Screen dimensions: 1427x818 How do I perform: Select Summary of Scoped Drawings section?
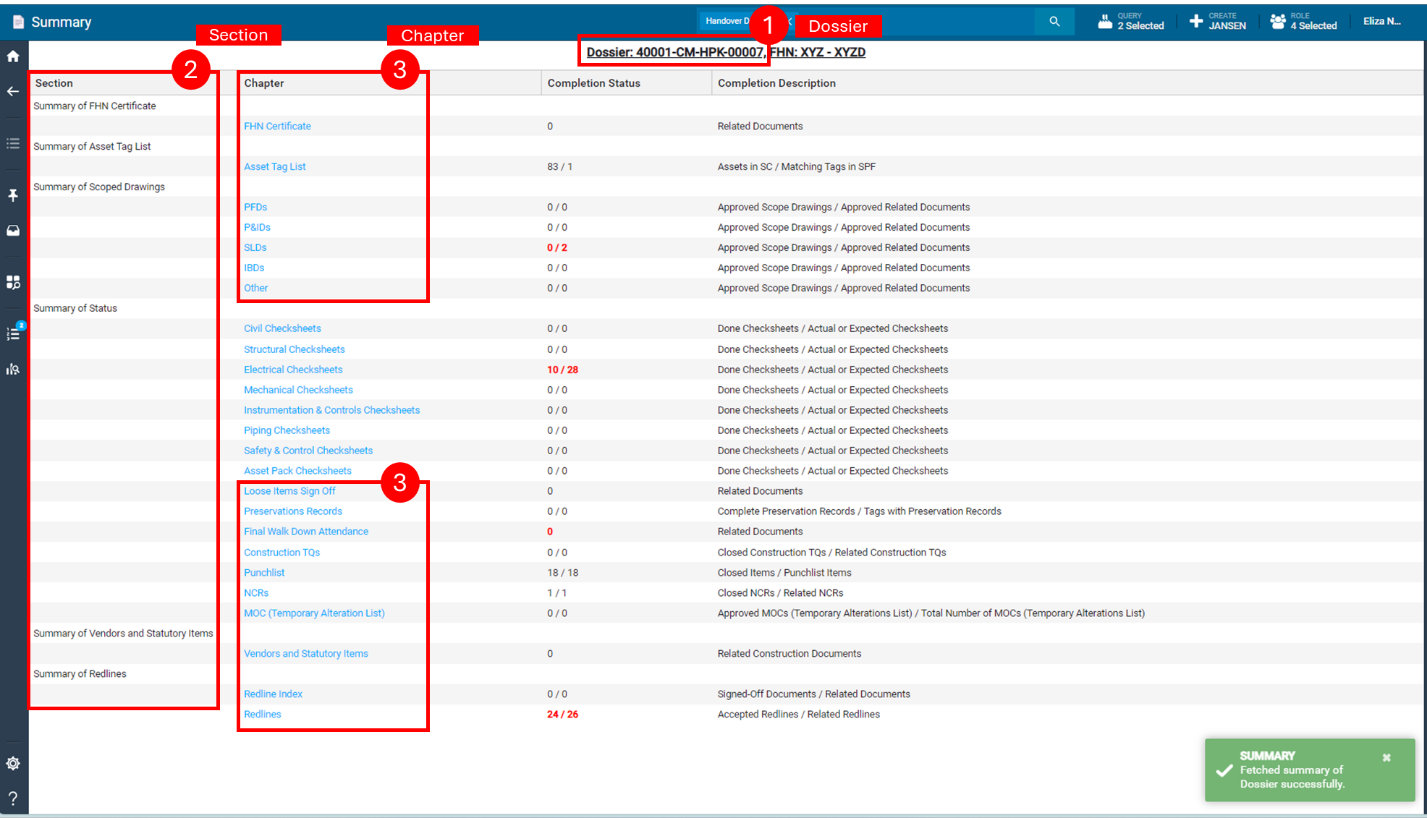(99, 187)
